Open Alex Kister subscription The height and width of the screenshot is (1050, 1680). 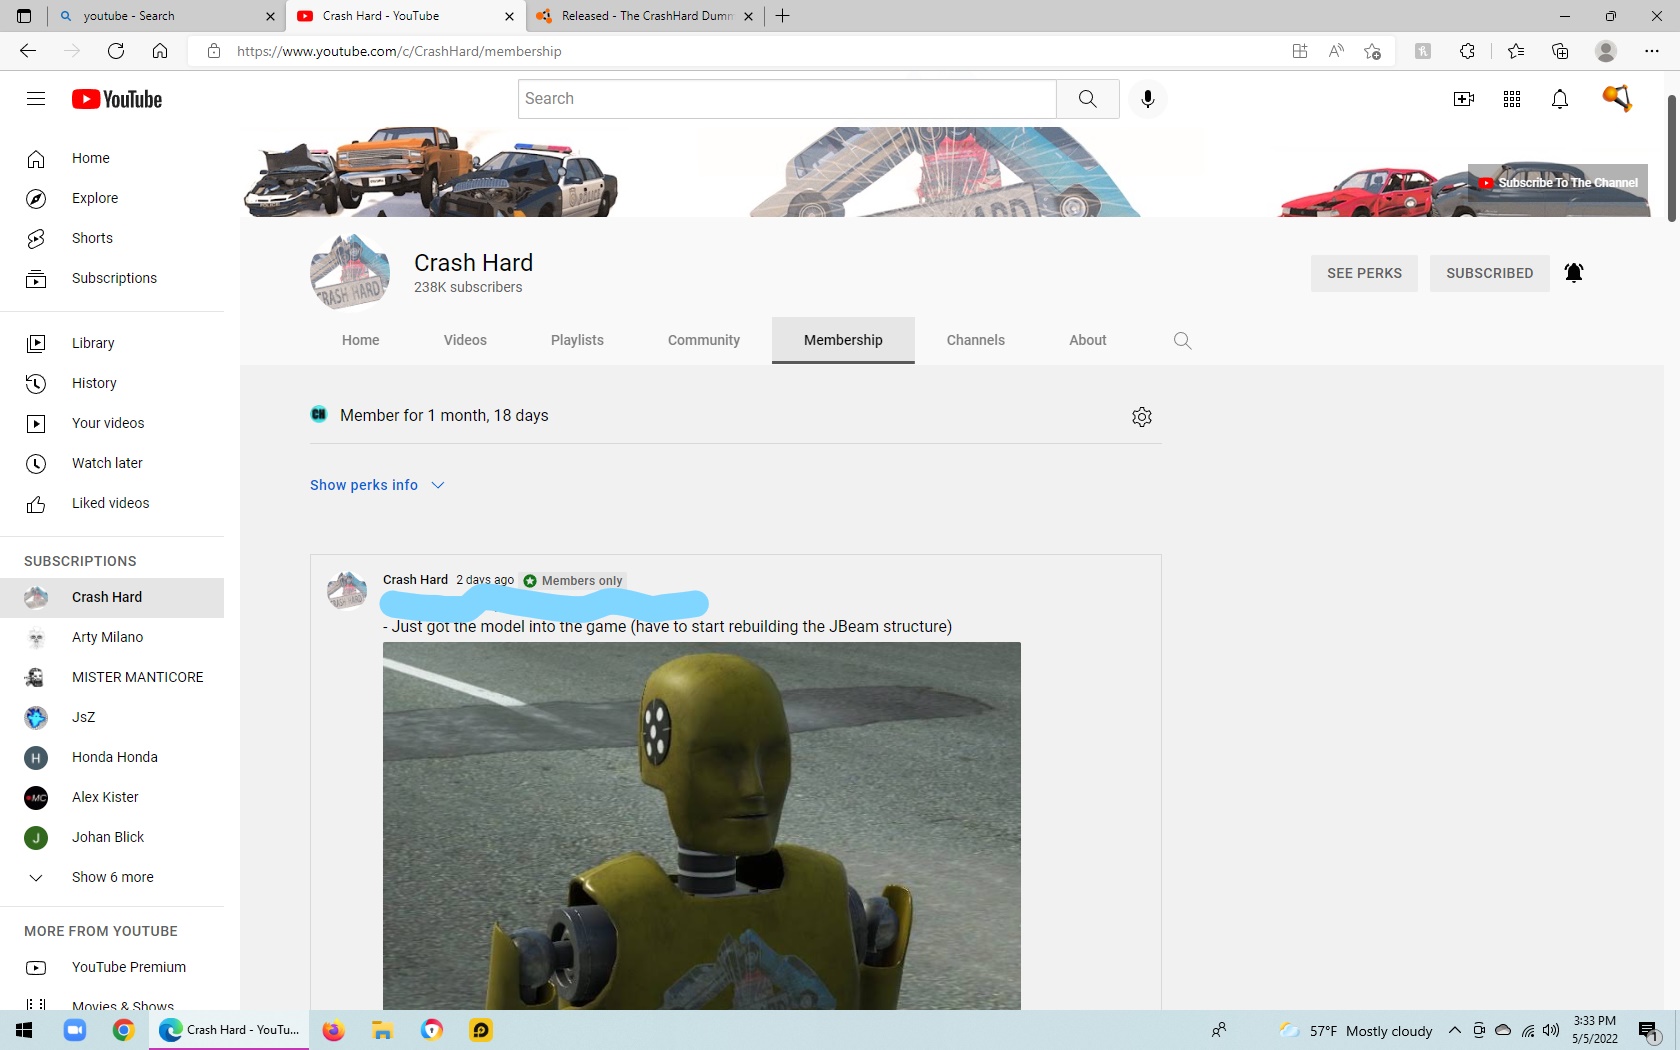(112, 797)
